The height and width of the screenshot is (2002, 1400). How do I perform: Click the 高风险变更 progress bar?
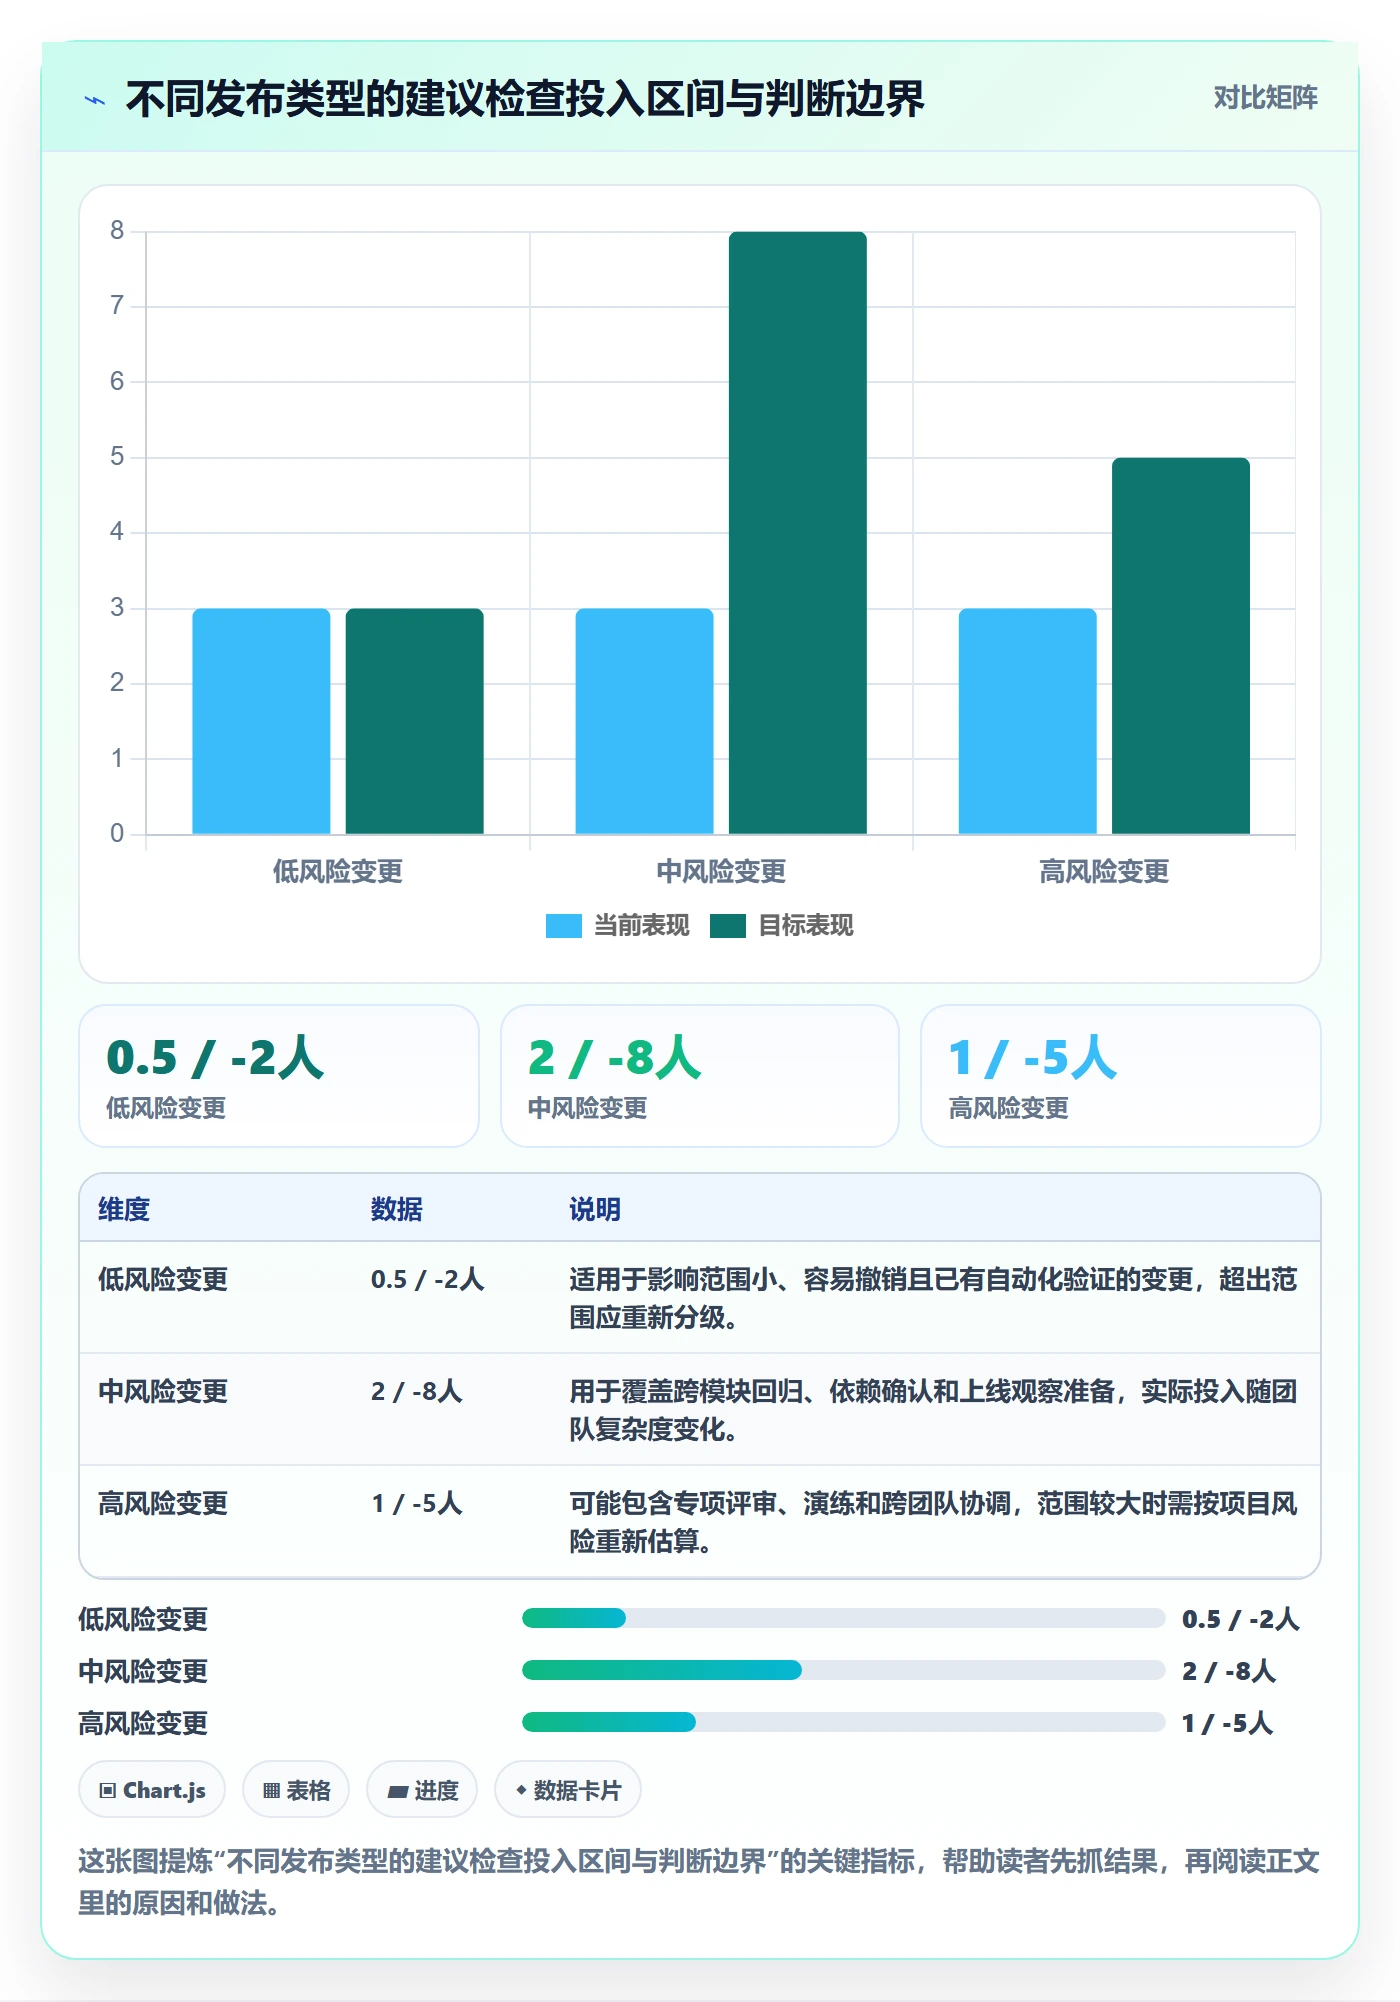(x=843, y=1722)
